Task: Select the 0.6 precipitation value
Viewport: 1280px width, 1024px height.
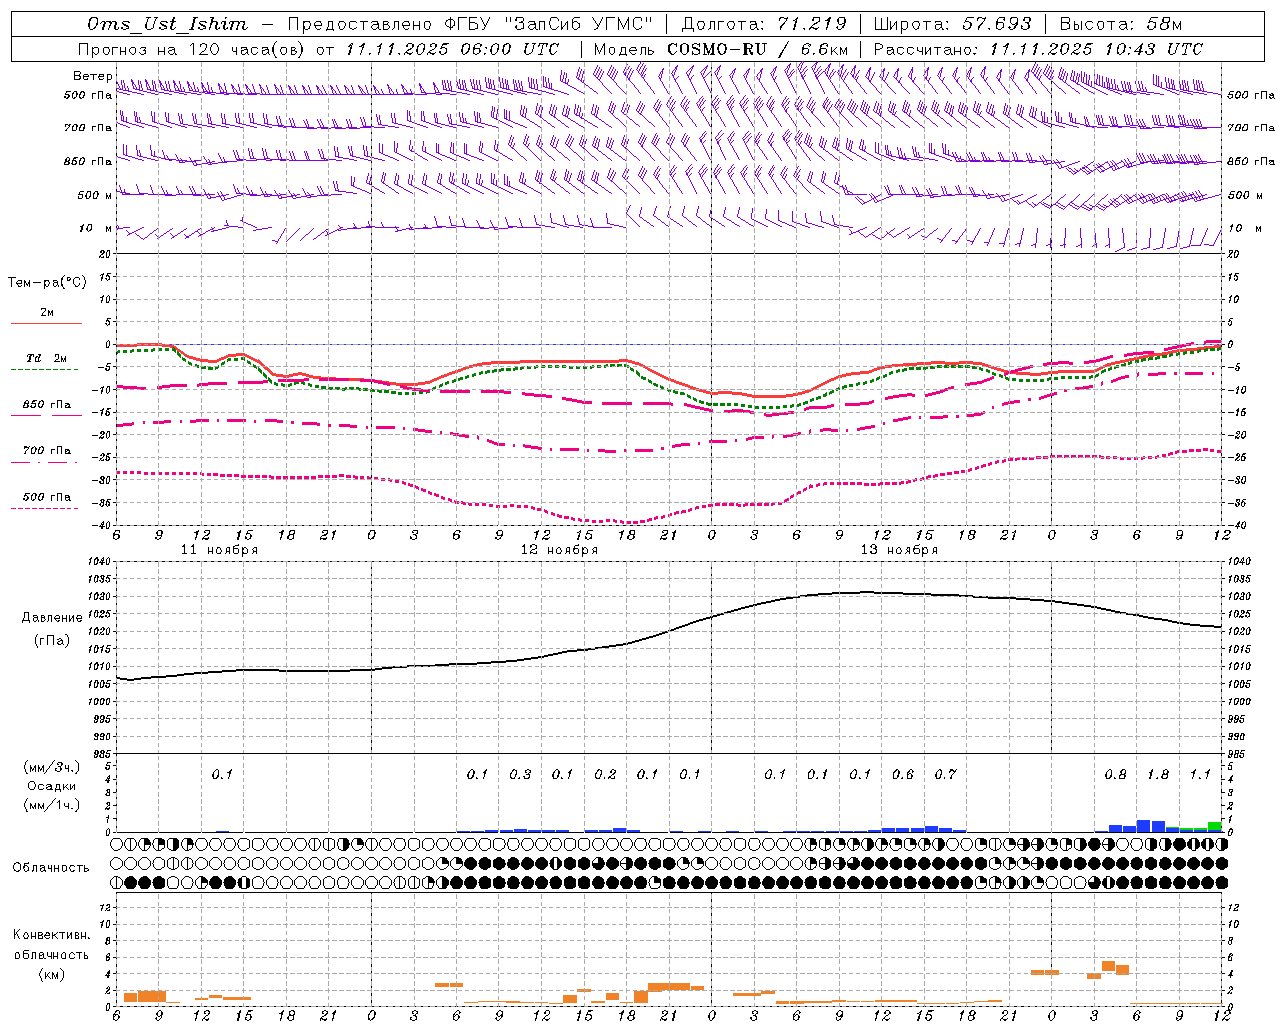Action: coord(903,774)
